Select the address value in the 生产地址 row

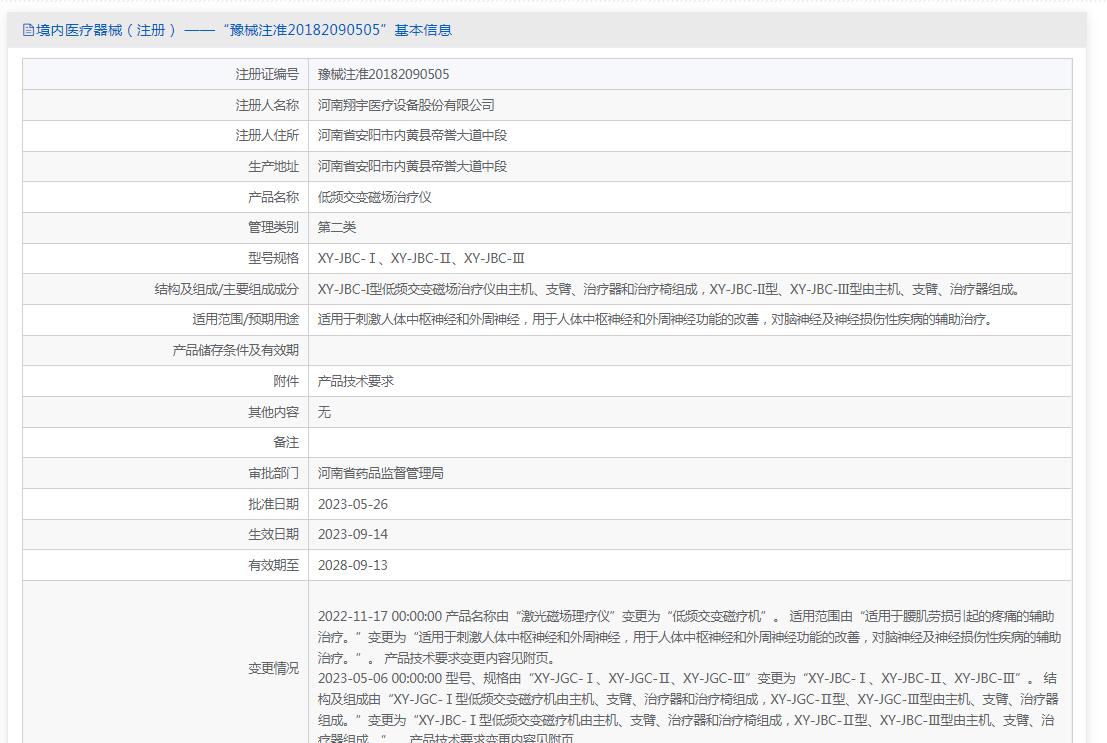[x=412, y=167]
